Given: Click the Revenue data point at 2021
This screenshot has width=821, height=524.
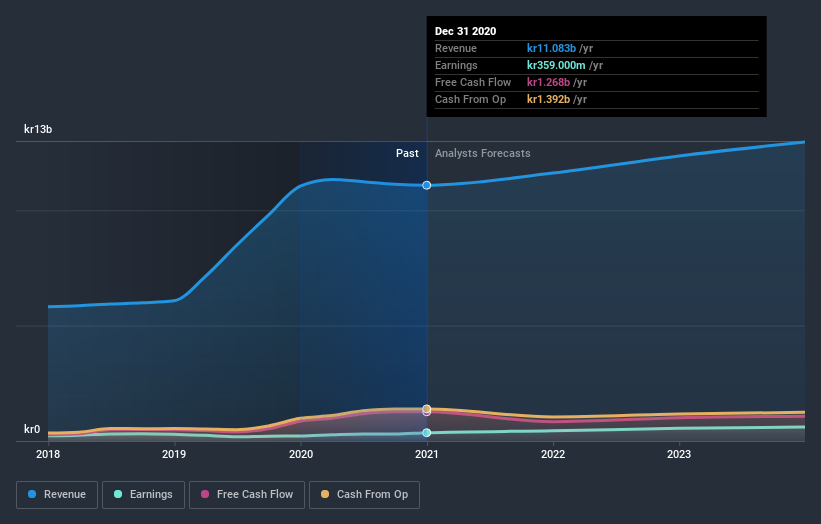Looking at the screenshot, I should click(427, 185).
